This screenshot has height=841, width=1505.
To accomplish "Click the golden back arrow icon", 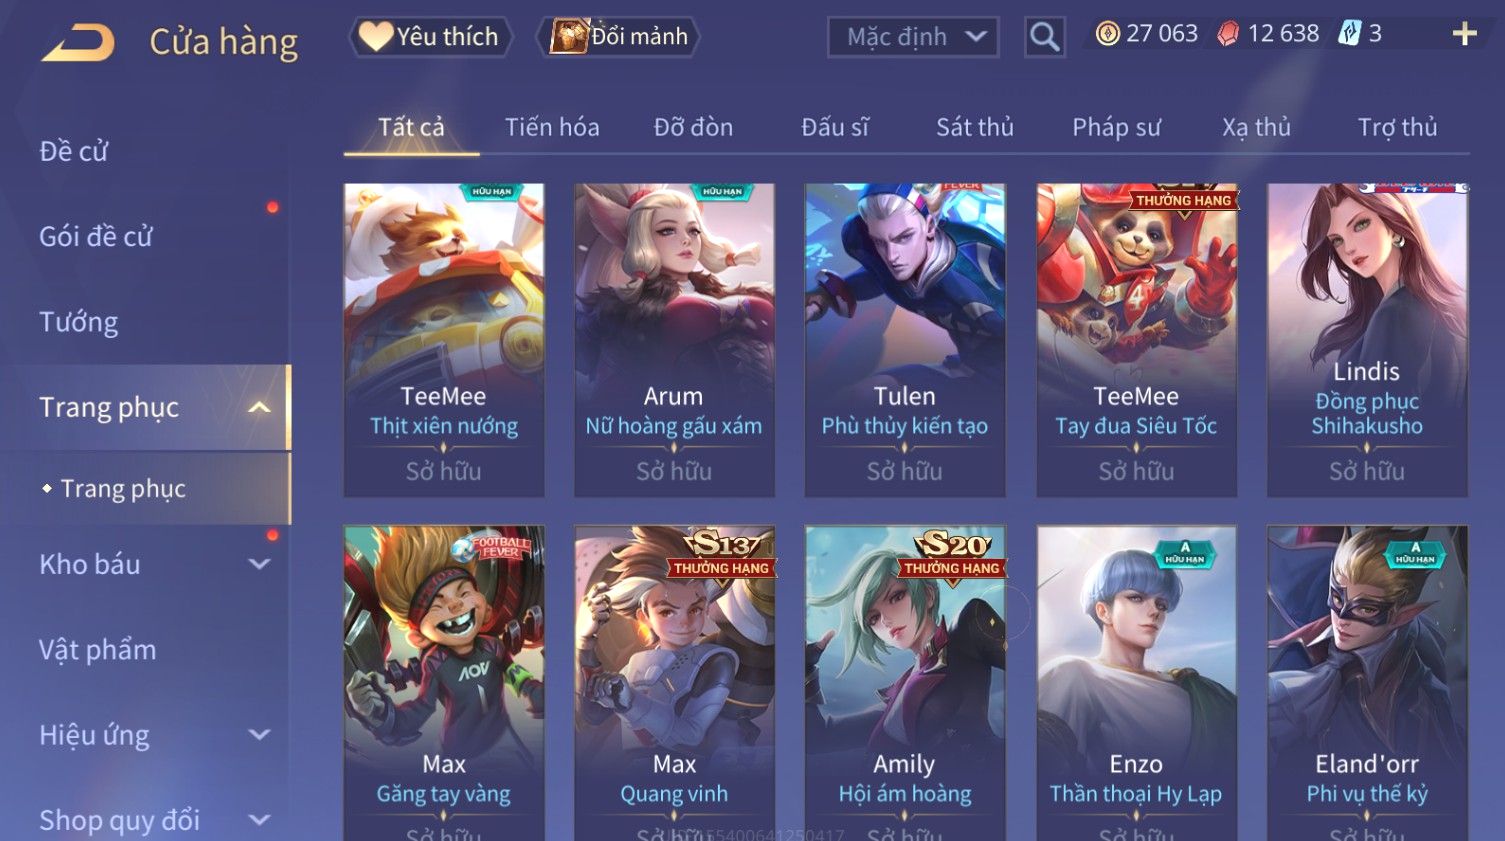I will 78,42.
